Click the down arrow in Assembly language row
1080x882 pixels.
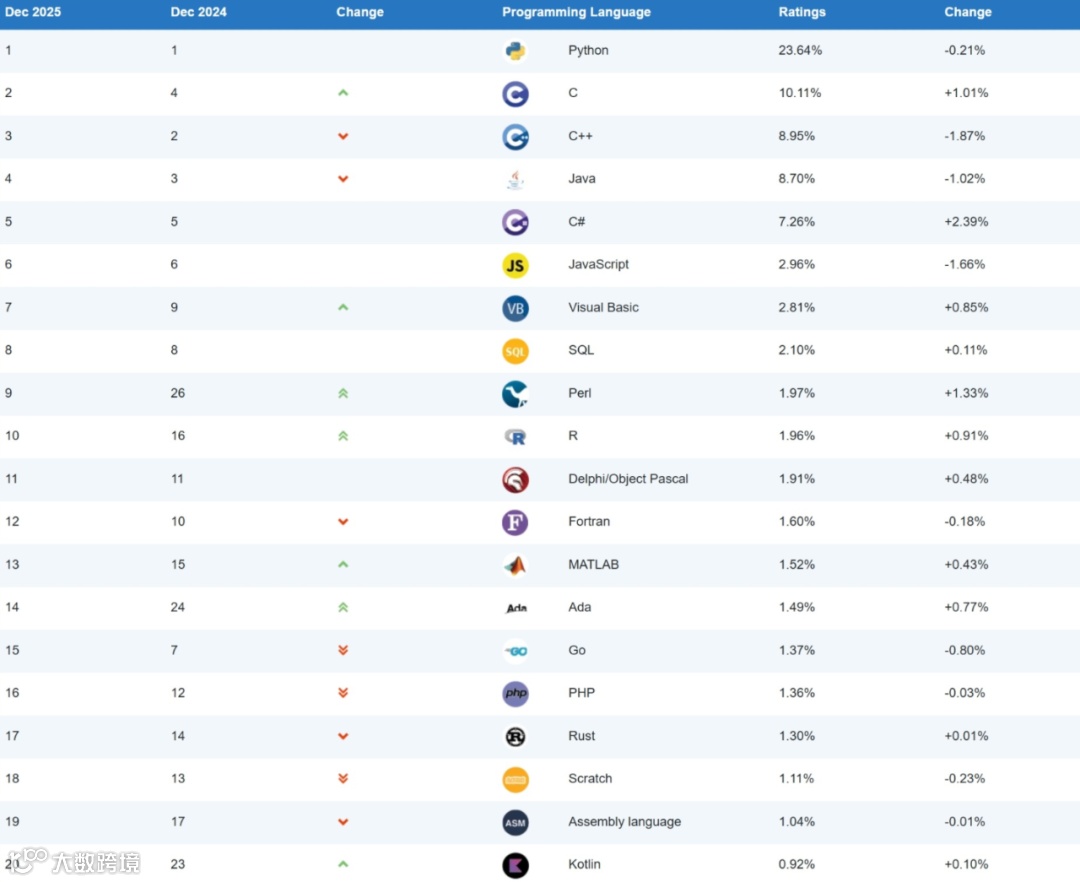click(343, 822)
